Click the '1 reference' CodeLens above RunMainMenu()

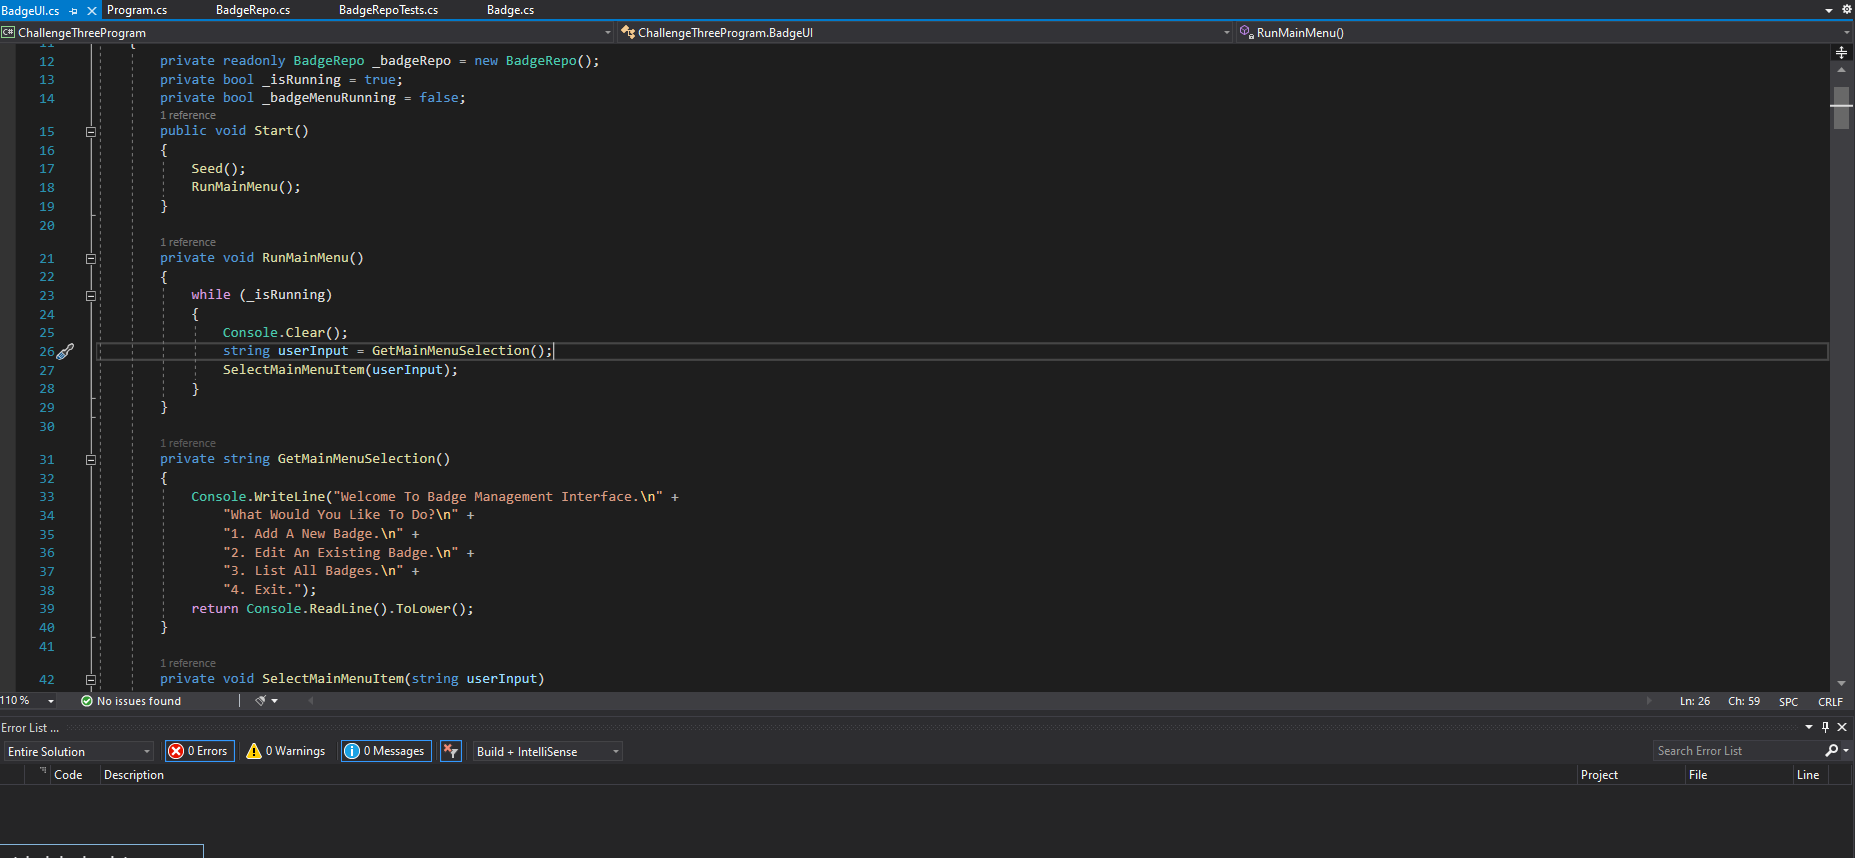188,242
